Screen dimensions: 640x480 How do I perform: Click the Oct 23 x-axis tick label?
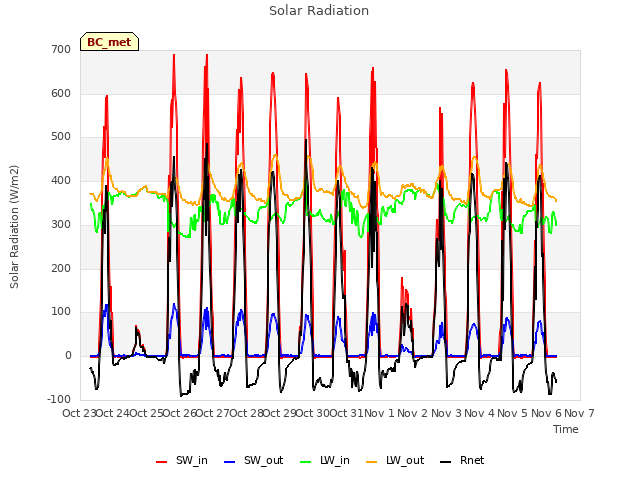(x=79, y=413)
